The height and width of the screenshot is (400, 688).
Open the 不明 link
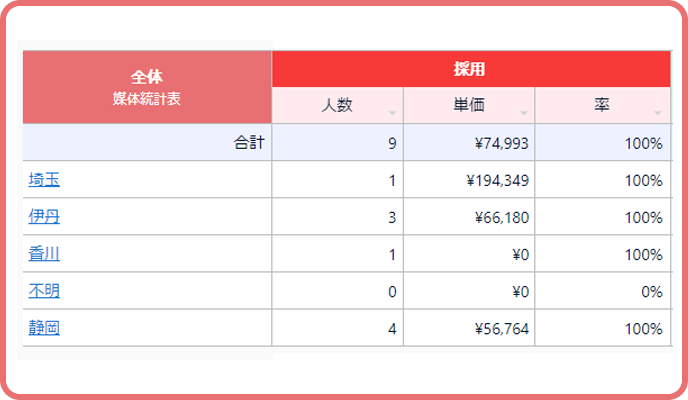click(44, 291)
